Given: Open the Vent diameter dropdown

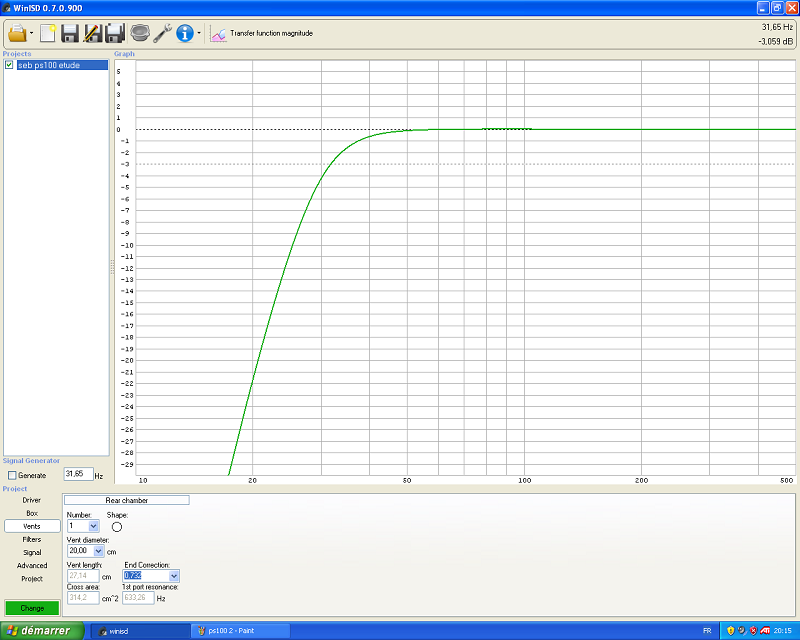Looking at the screenshot, I should (98, 551).
